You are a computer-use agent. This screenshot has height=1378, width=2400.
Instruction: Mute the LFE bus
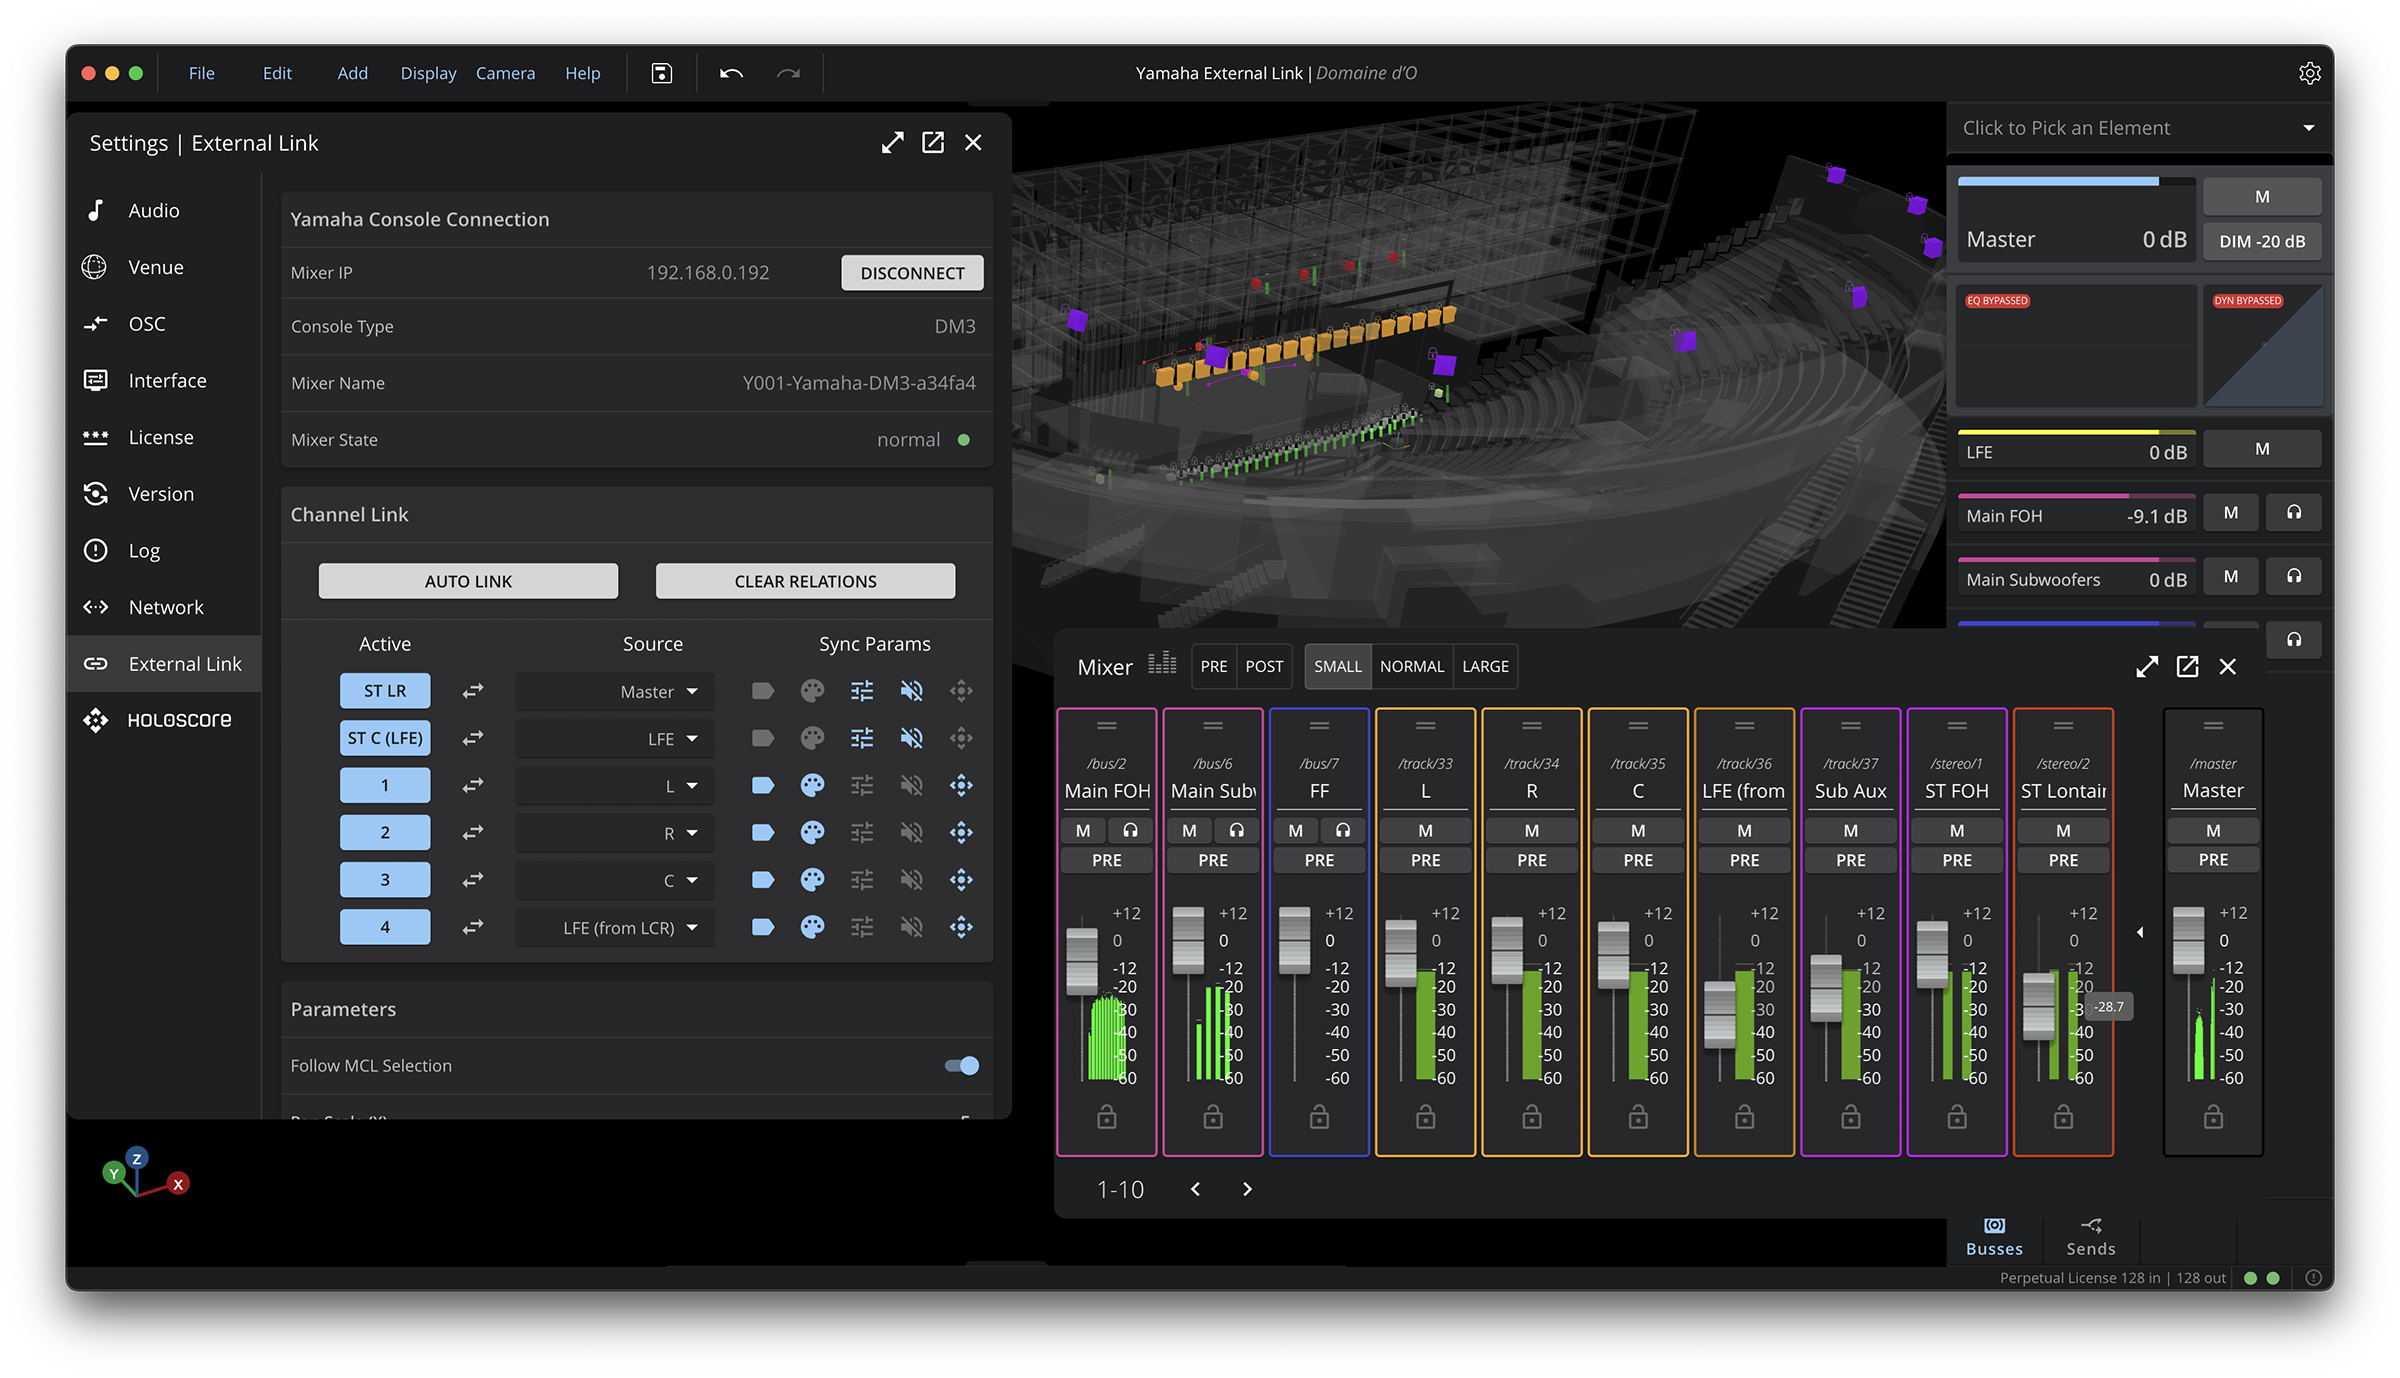click(x=2262, y=450)
